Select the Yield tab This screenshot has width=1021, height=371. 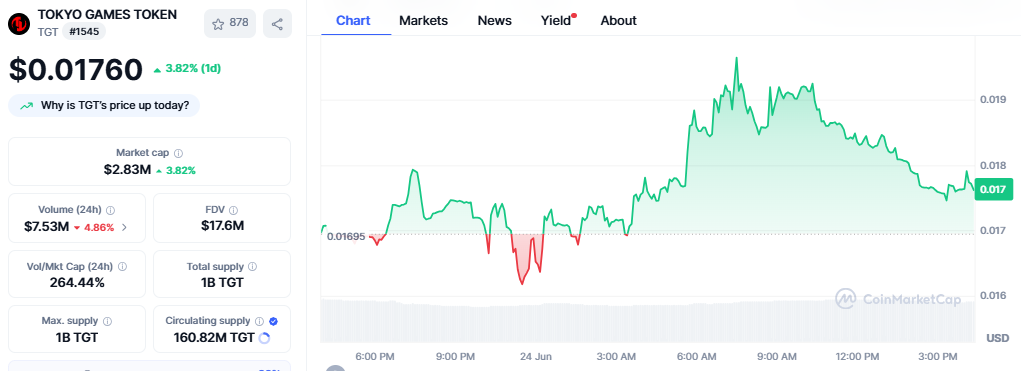tap(557, 21)
